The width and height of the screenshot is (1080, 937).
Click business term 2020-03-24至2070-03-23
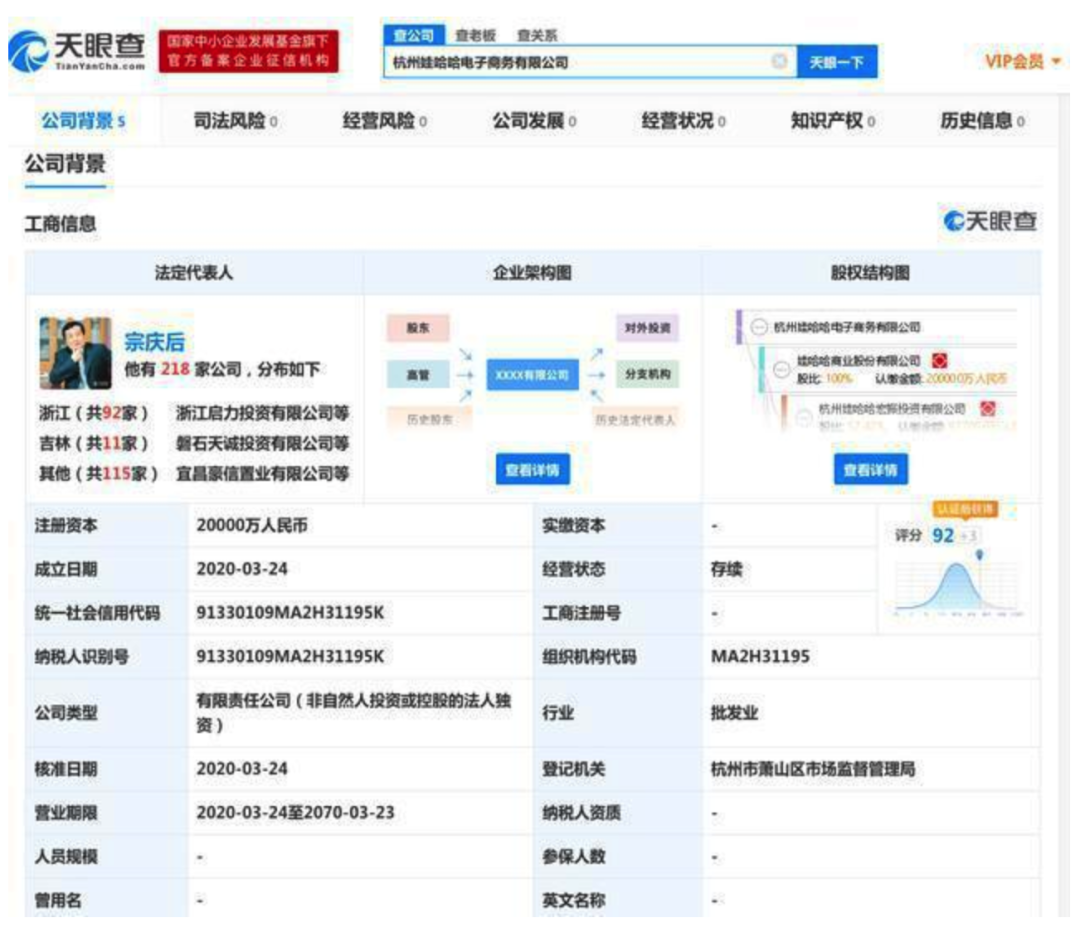(x=295, y=813)
